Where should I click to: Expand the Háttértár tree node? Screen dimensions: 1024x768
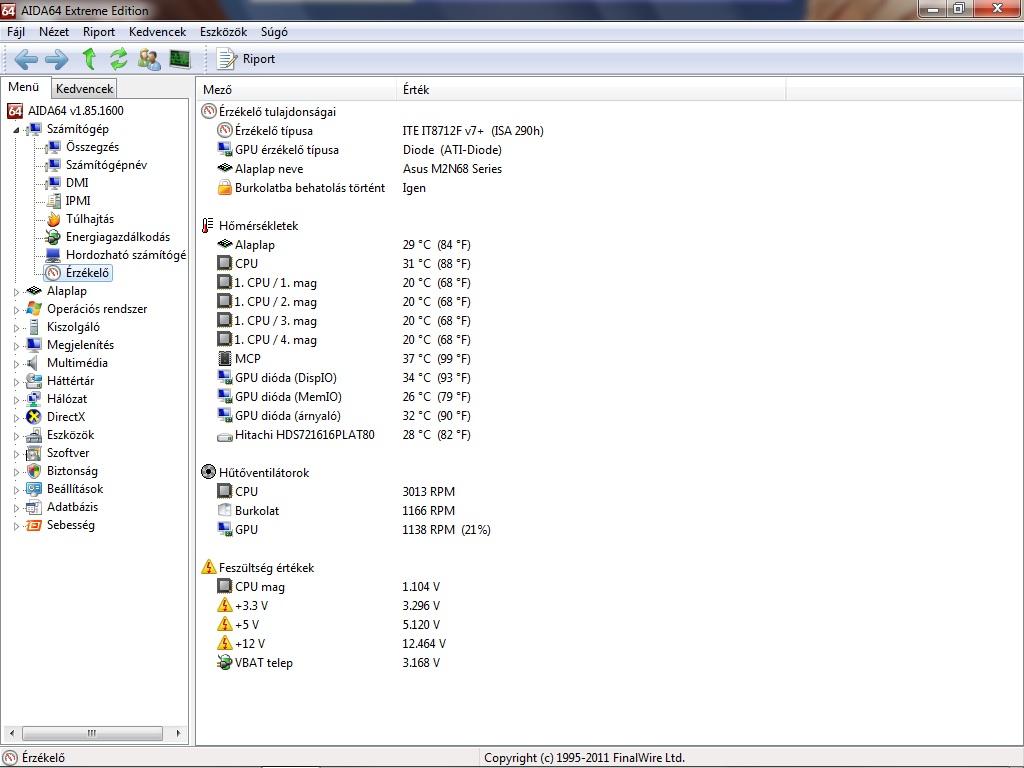(x=16, y=382)
